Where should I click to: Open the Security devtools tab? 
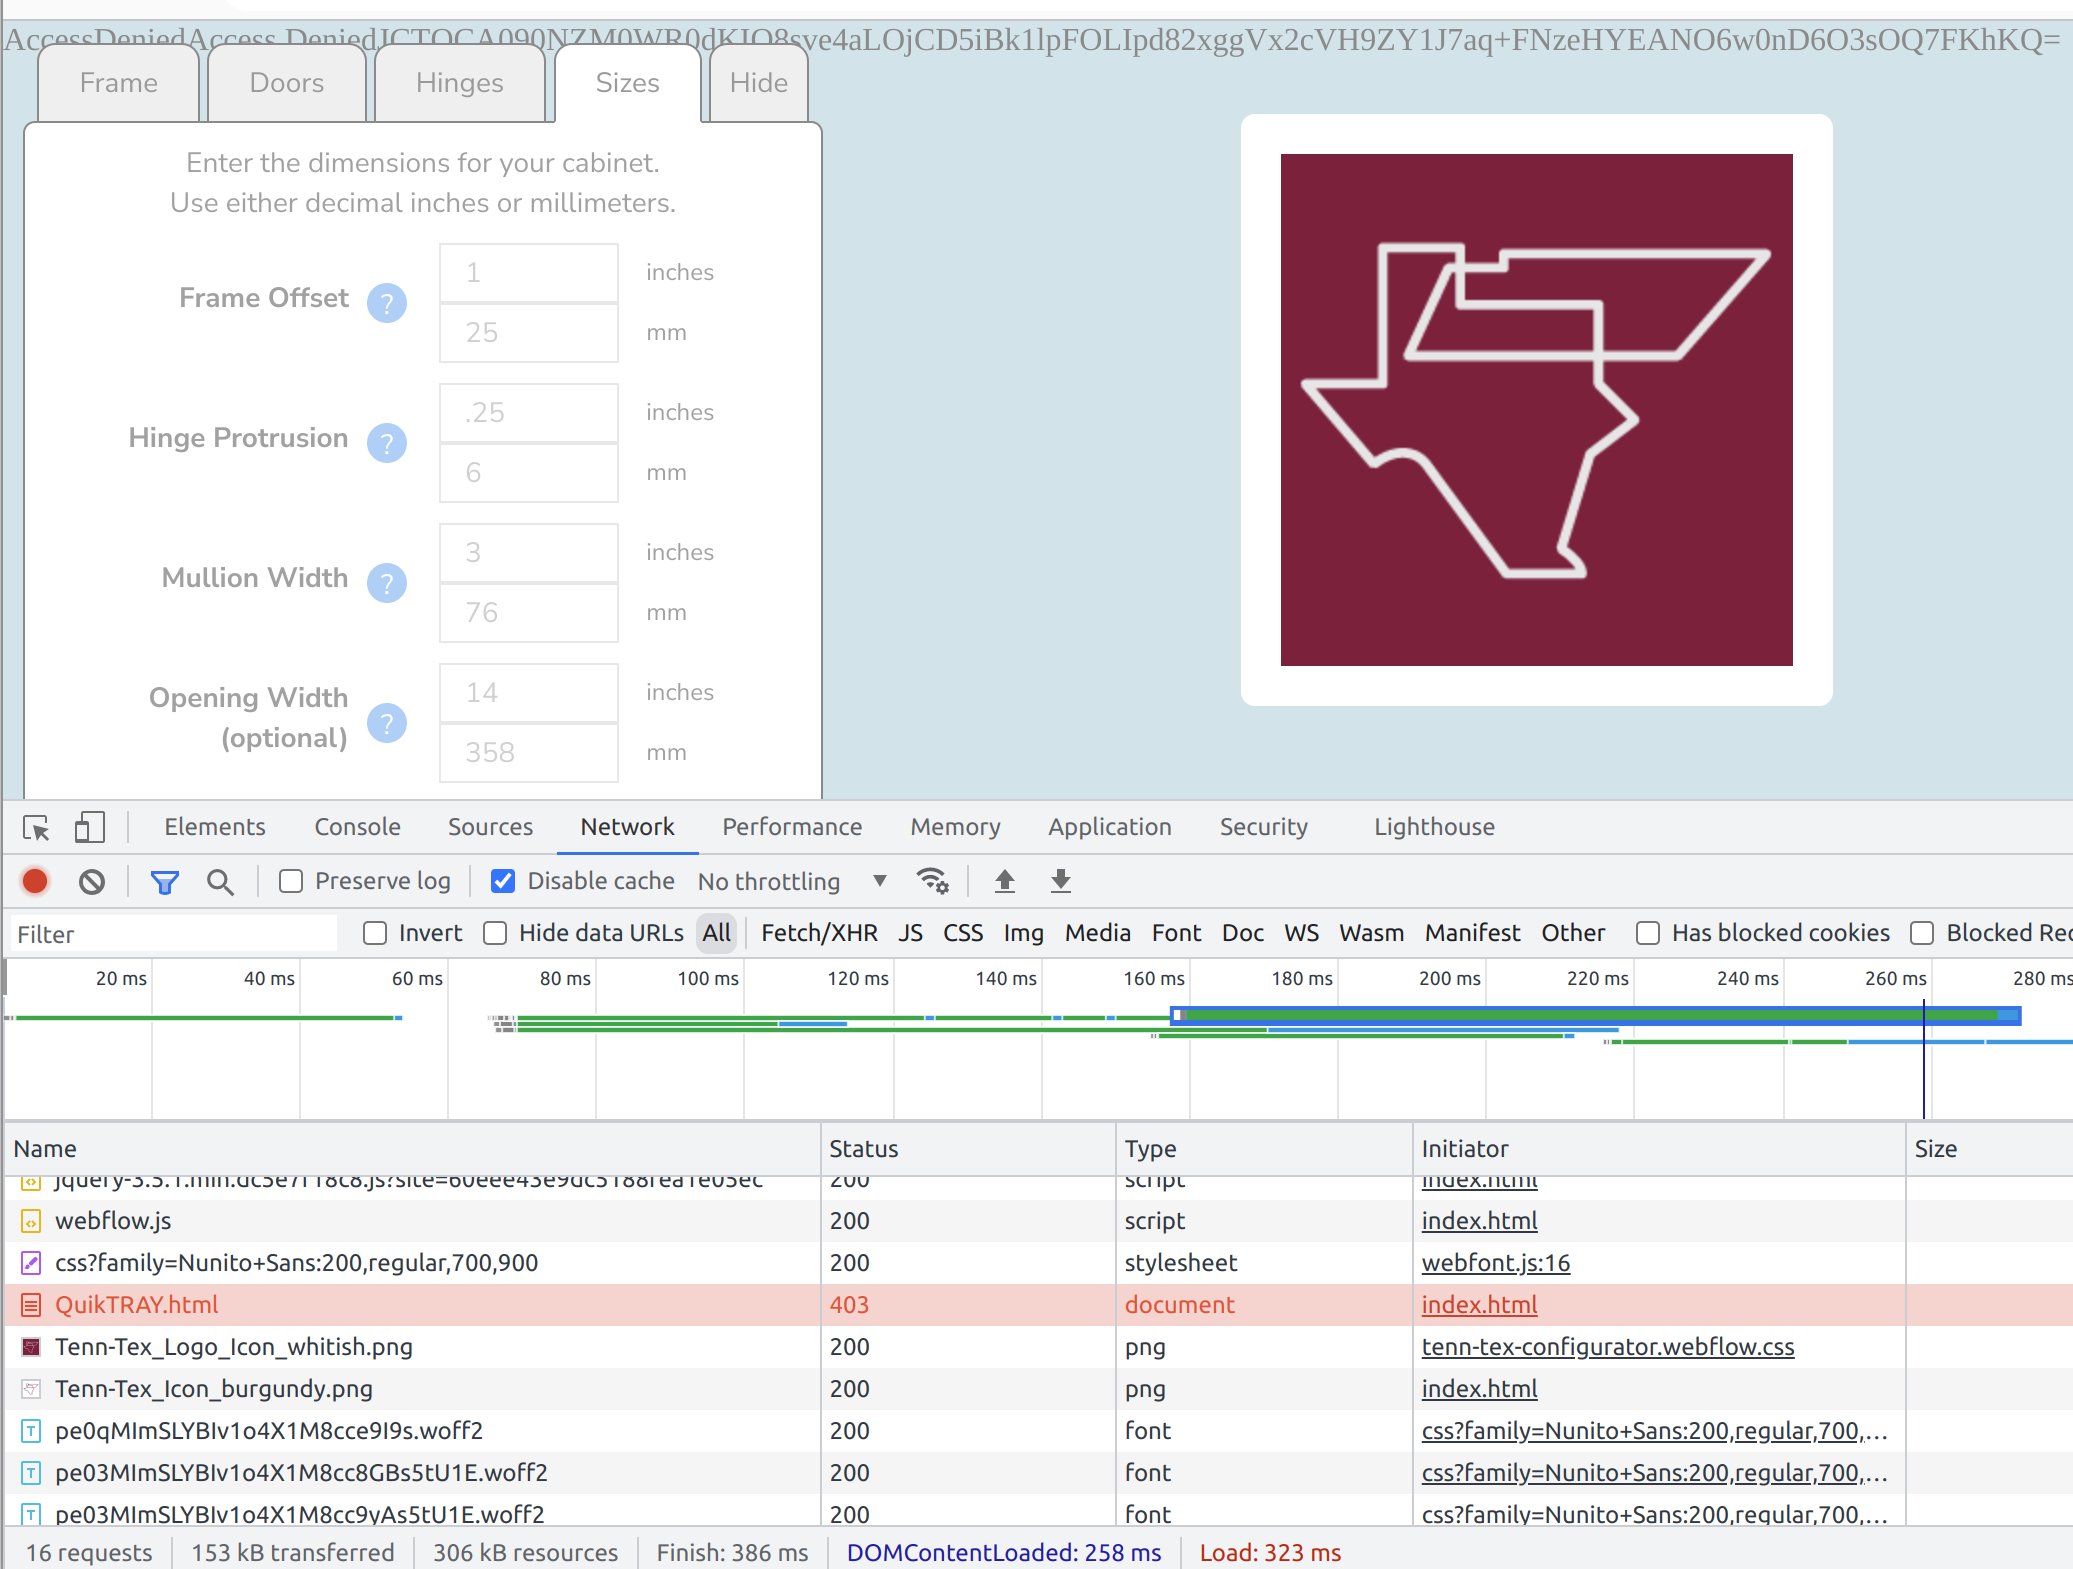coord(1263,827)
